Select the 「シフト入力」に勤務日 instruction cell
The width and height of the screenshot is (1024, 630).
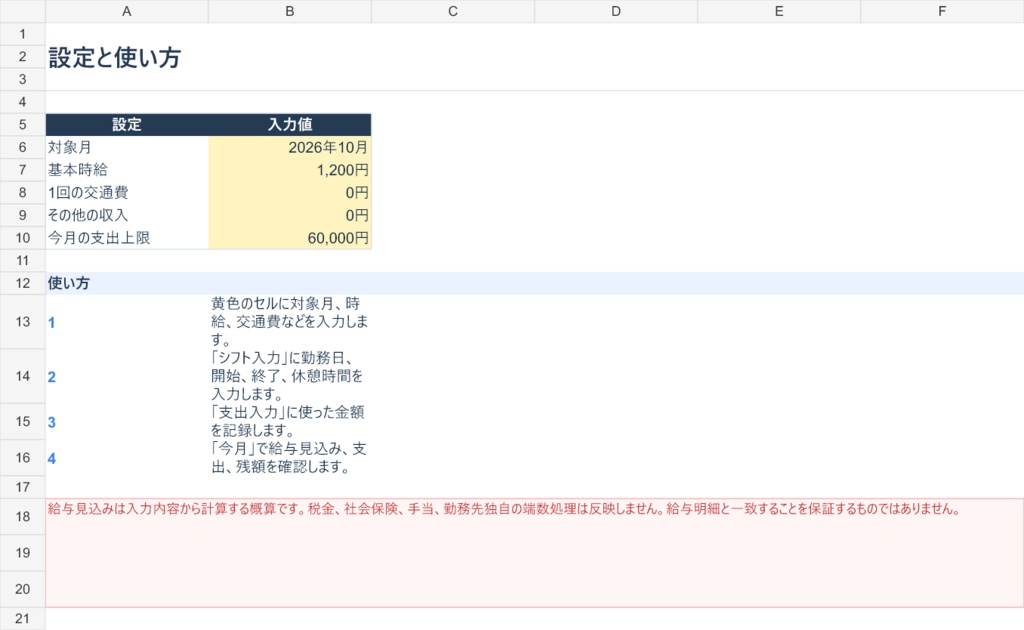coord(290,376)
